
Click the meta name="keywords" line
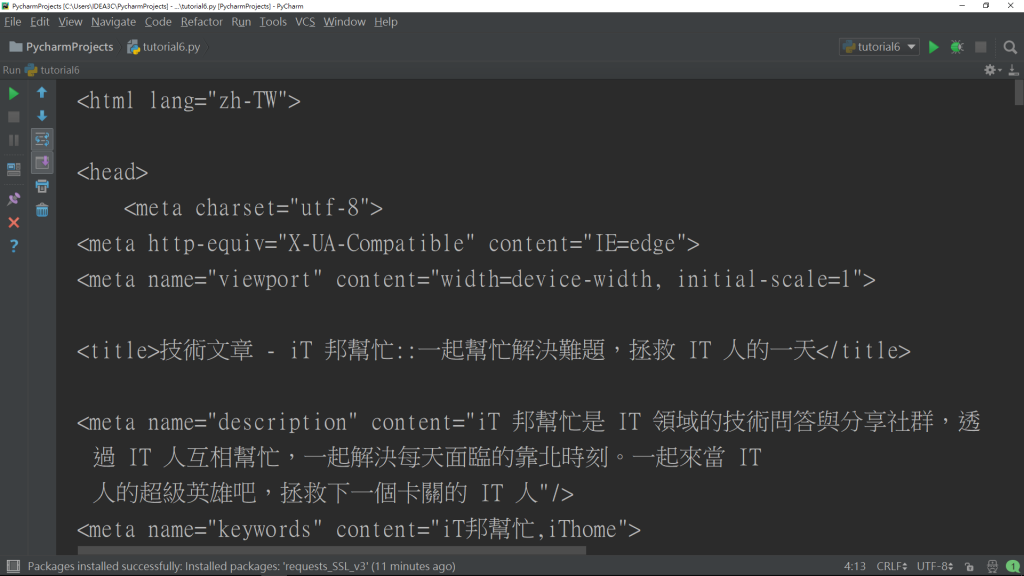click(359, 530)
